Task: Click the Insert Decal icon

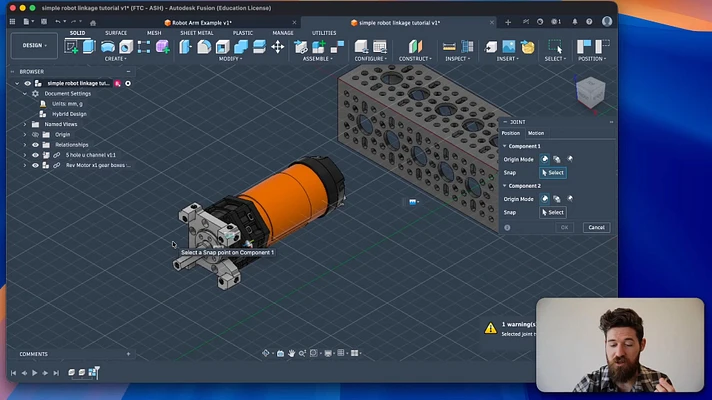Action: click(527, 46)
